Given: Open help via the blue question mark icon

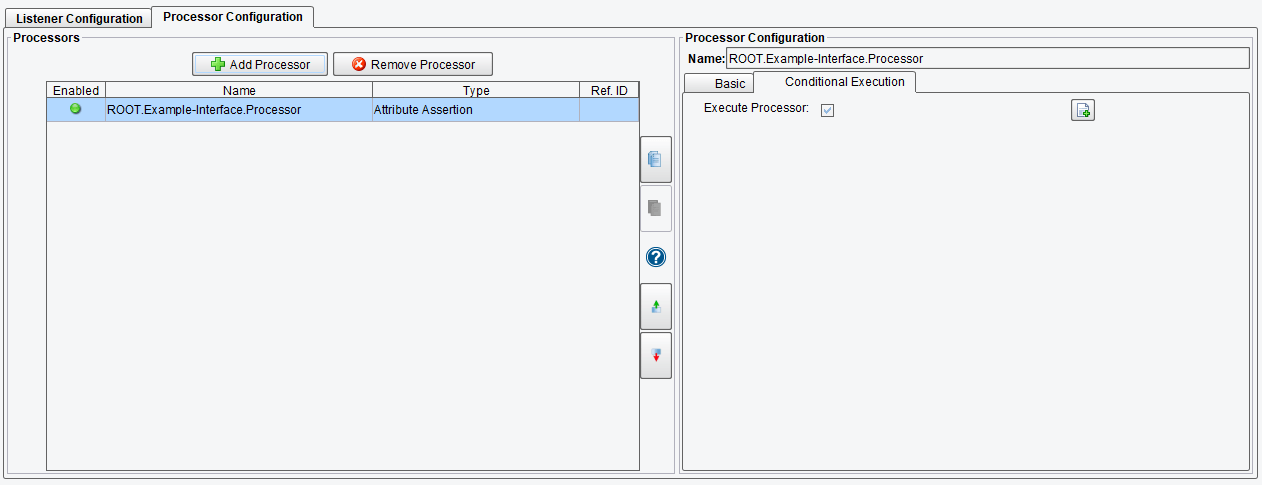Looking at the screenshot, I should [x=656, y=258].
